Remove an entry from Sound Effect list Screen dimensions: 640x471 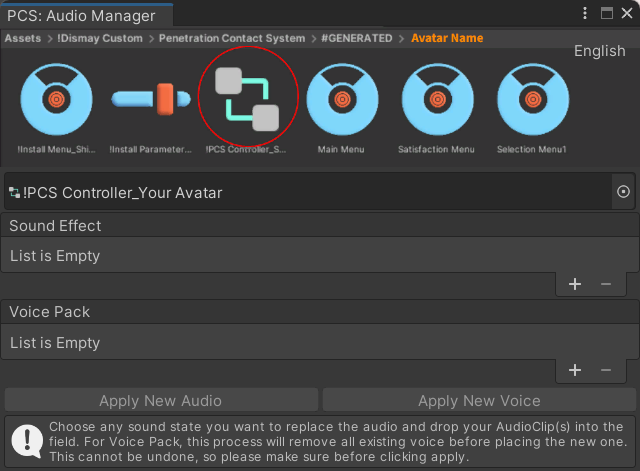(606, 284)
